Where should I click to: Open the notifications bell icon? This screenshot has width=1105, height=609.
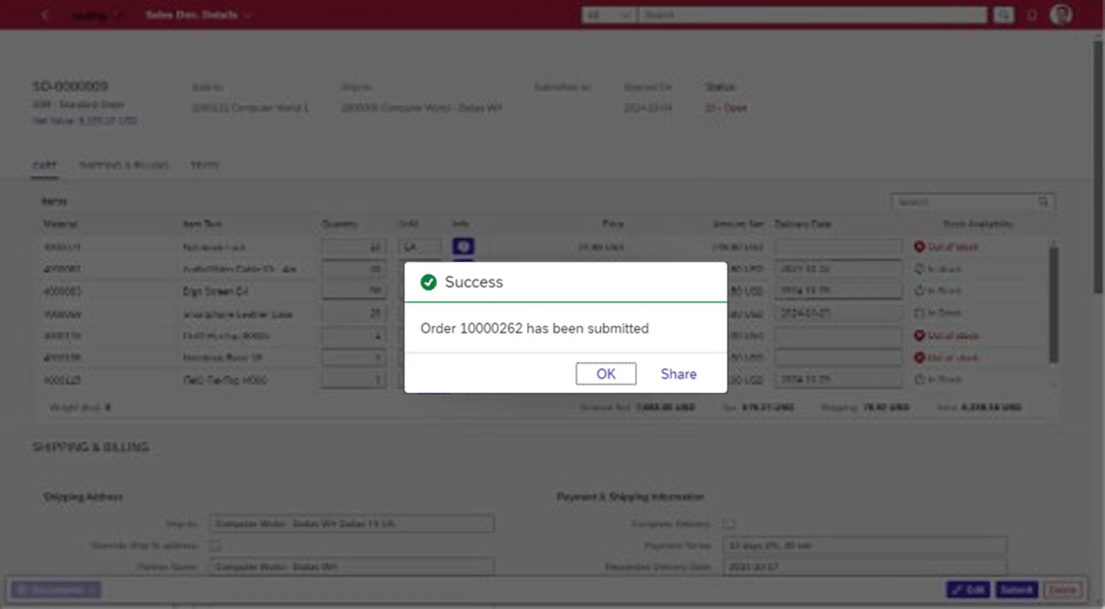pos(1031,15)
